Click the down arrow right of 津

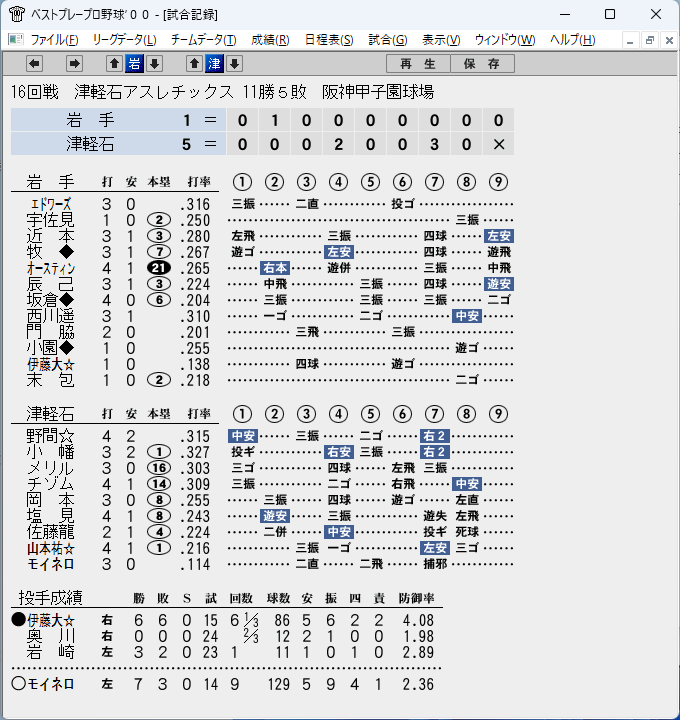coord(234,63)
